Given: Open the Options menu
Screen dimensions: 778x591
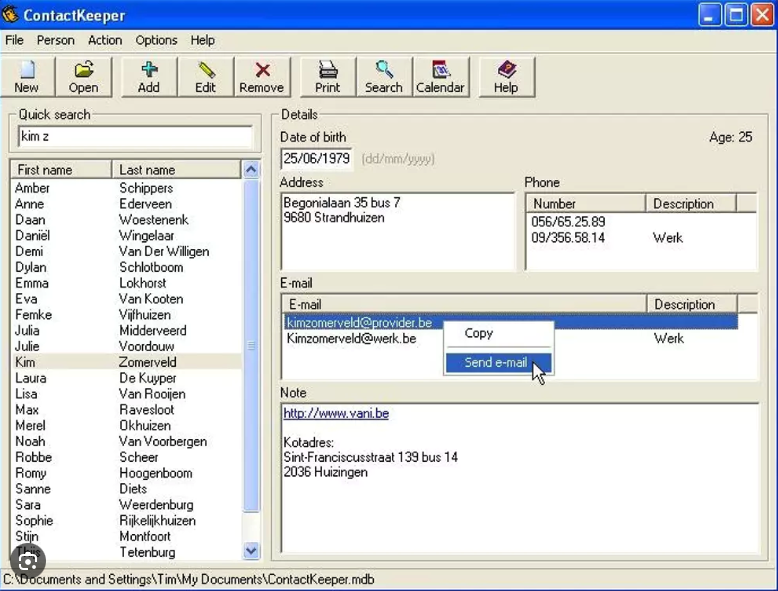Looking at the screenshot, I should [x=156, y=40].
